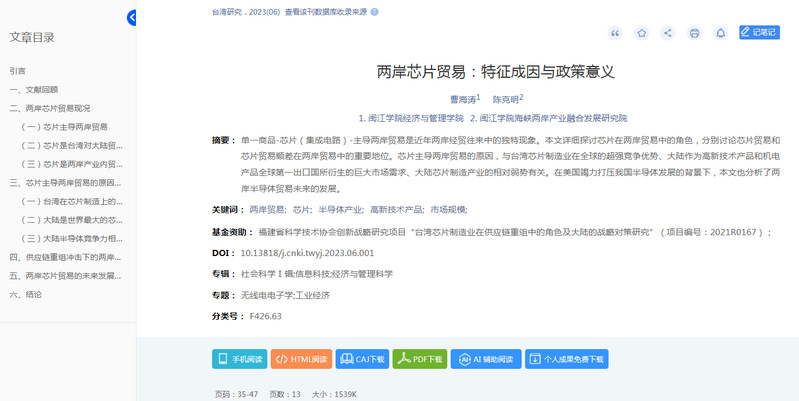
Task: Download the article as PDF
Action: (420, 359)
